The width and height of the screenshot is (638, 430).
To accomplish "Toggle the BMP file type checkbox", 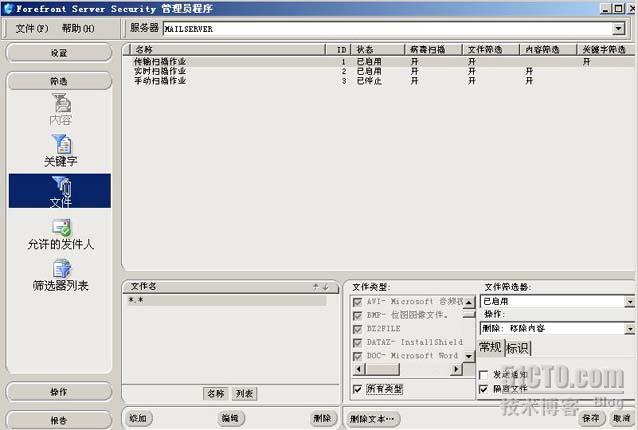I will 357,316.
